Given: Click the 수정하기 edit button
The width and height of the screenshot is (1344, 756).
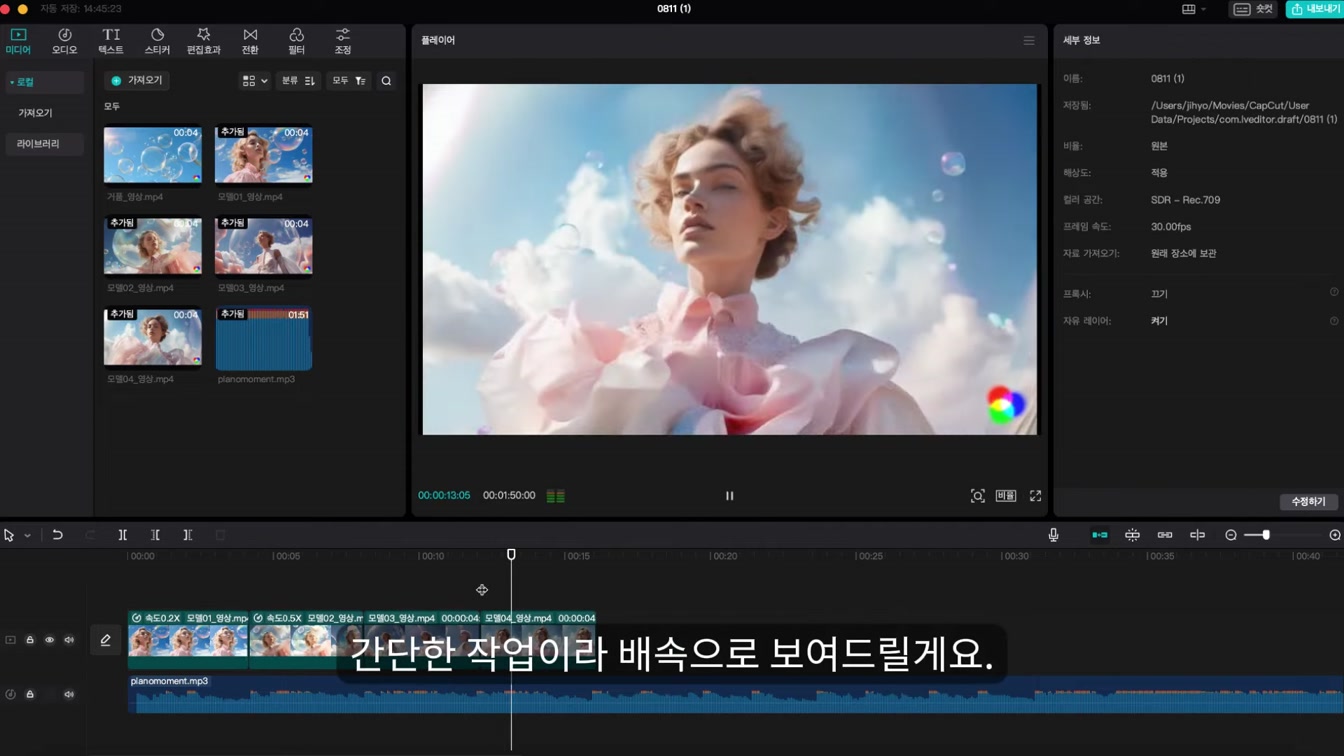Looking at the screenshot, I should (1308, 502).
